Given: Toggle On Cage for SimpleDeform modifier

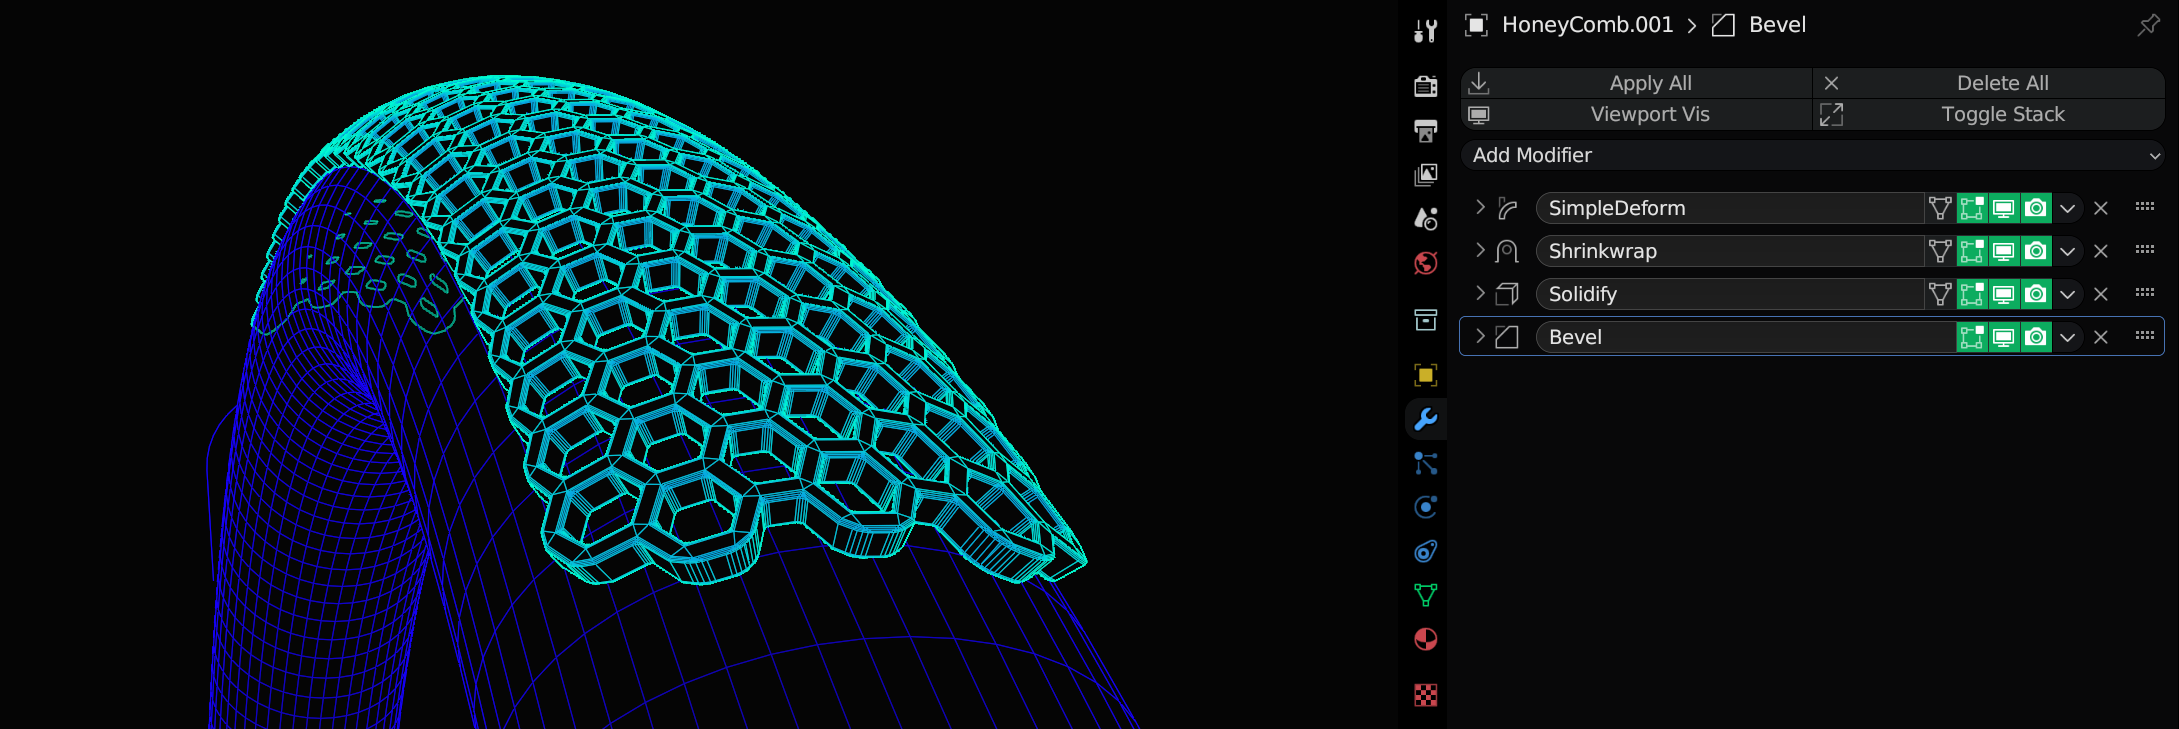Looking at the screenshot, I should 1940,208.
